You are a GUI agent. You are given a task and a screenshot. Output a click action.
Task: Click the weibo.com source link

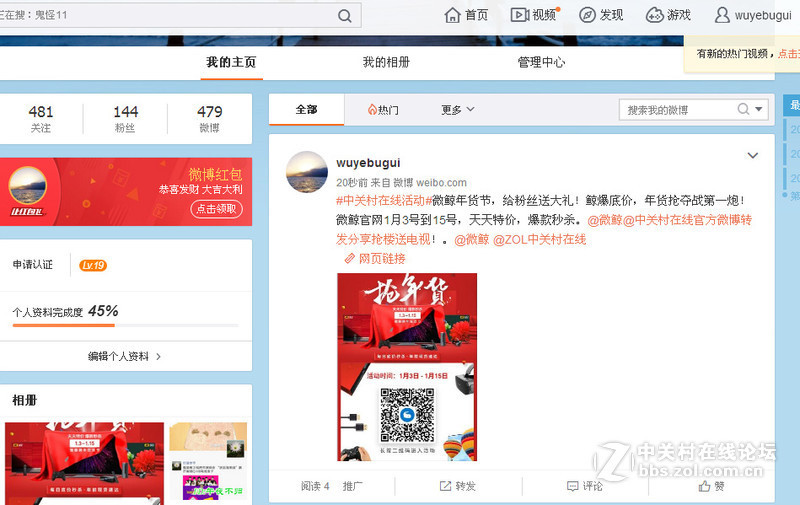coord(441,183)
